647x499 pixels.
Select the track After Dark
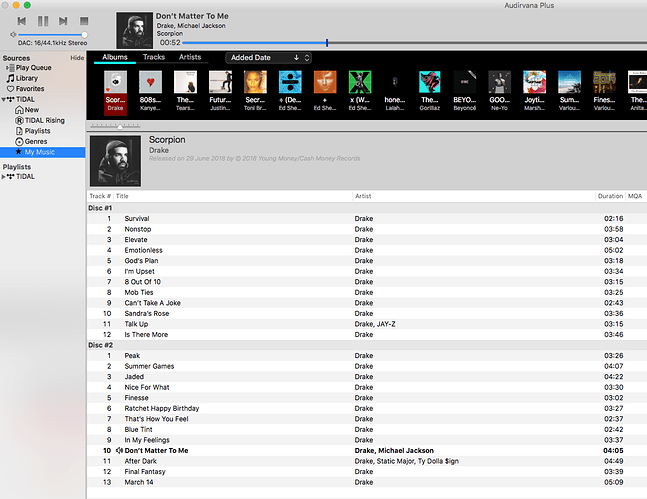[367, 461]
